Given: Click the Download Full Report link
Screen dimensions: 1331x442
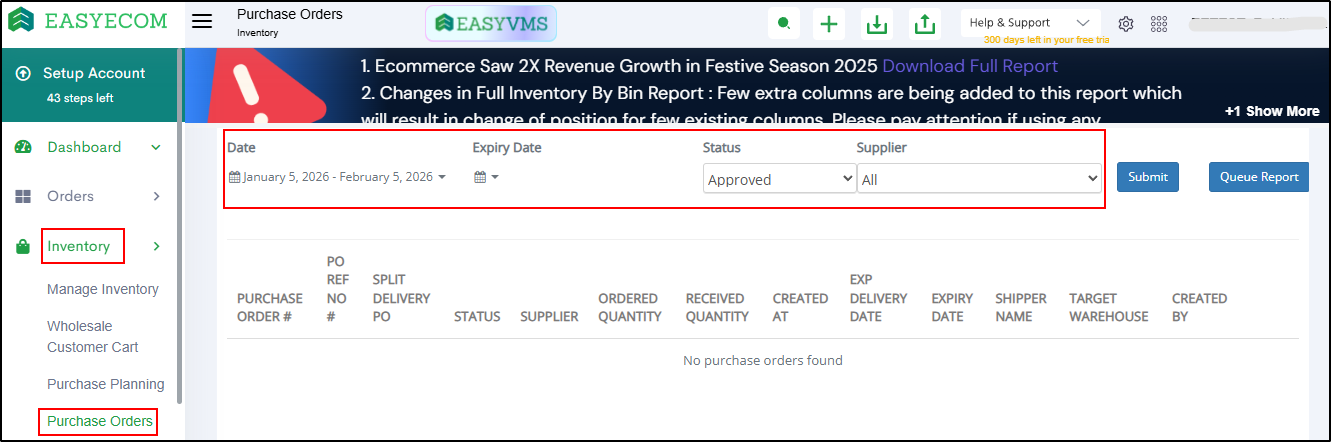Looking at the screenshot, I should 969,66.
